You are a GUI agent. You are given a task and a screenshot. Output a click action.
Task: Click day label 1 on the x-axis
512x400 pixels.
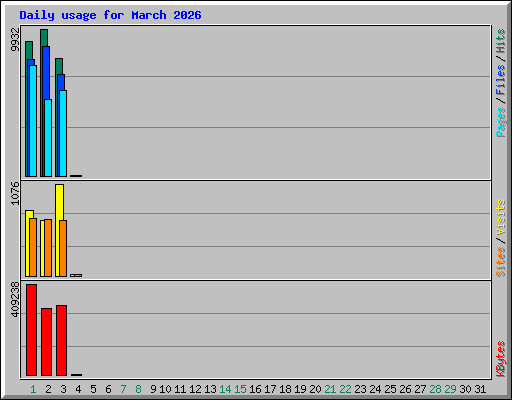click(x=33, y=389)
